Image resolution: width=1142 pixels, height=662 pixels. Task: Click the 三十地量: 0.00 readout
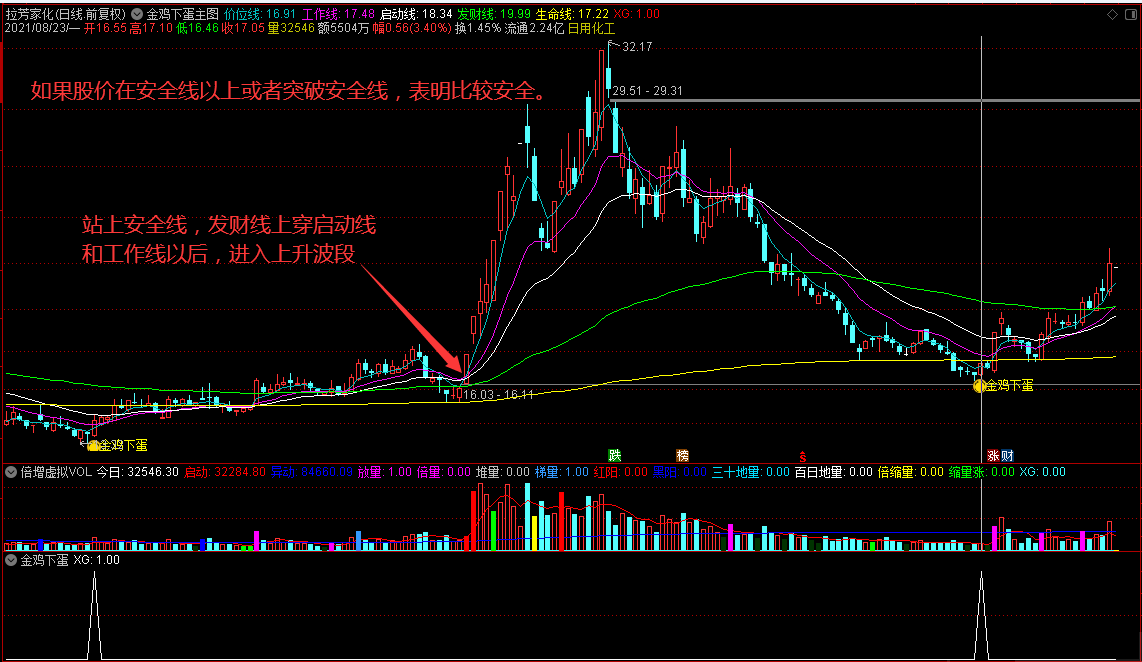(x=751, y=472)
